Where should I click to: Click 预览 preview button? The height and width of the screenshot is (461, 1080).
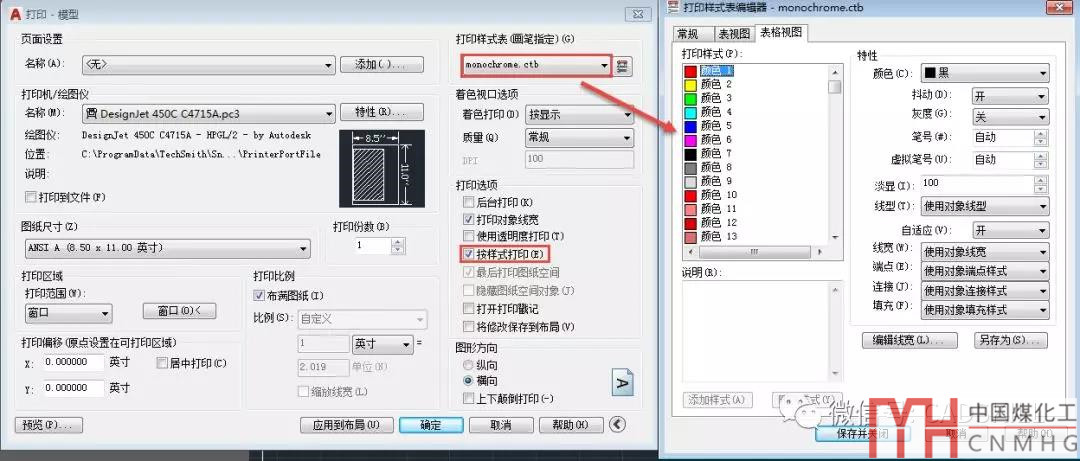[49, 425]
